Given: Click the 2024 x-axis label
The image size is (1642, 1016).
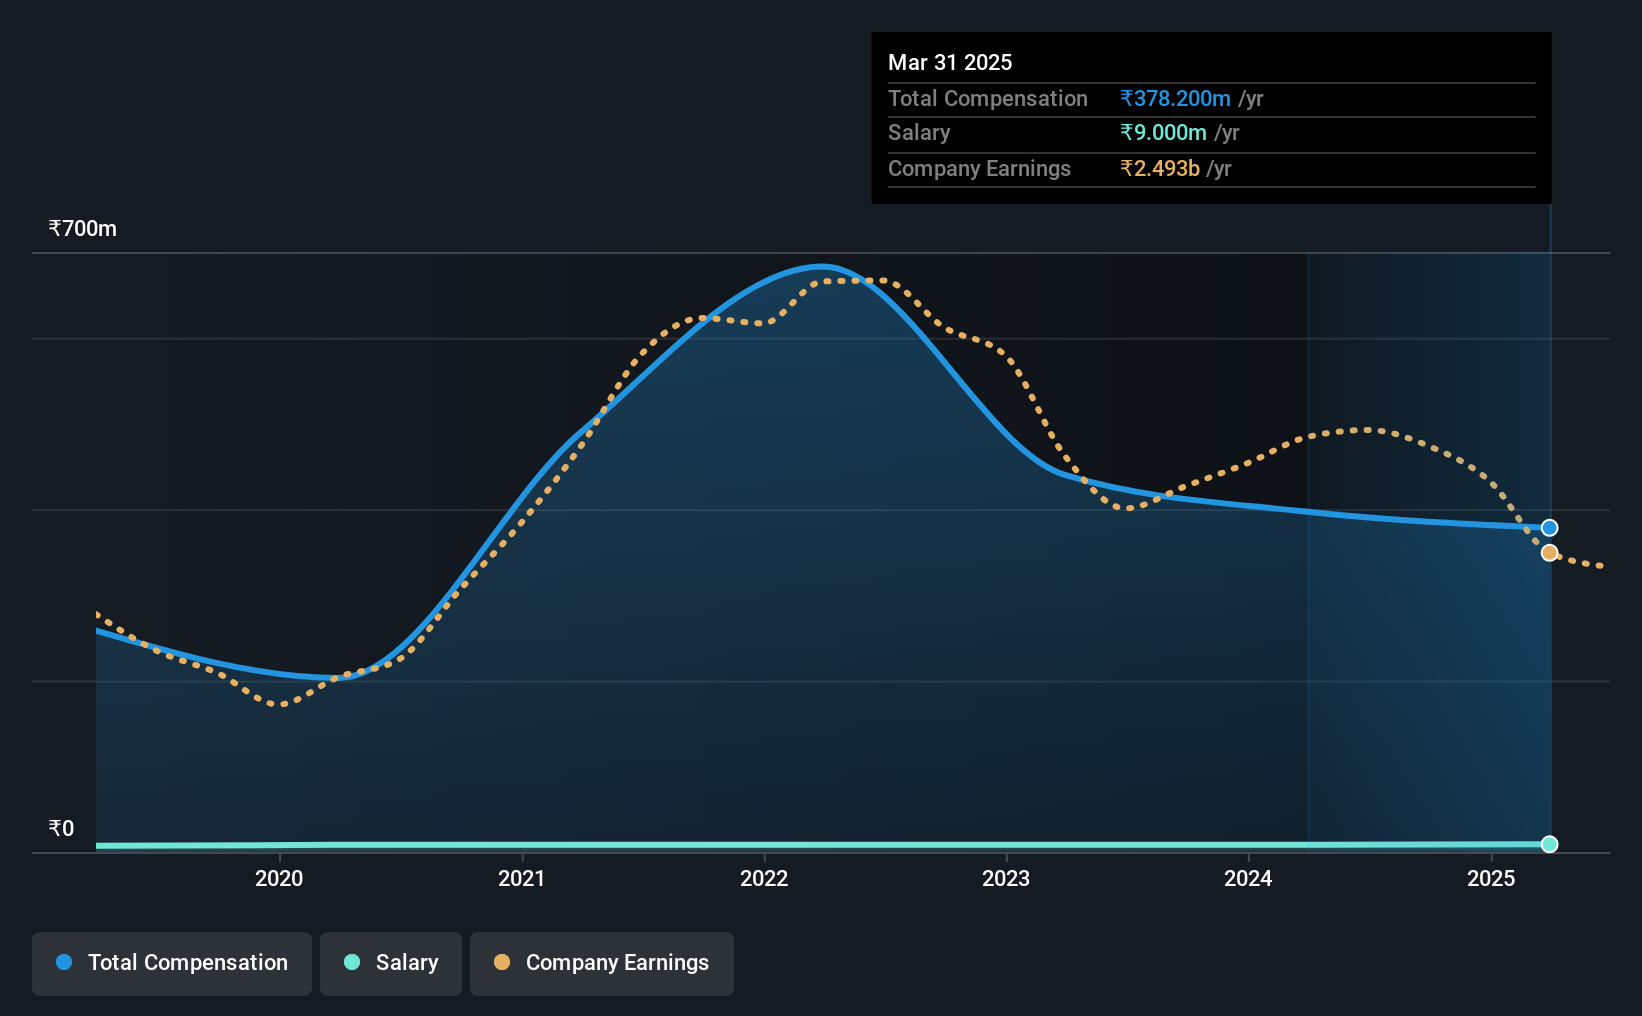Looking at the screenshot, I should [x=1248, y=878].
